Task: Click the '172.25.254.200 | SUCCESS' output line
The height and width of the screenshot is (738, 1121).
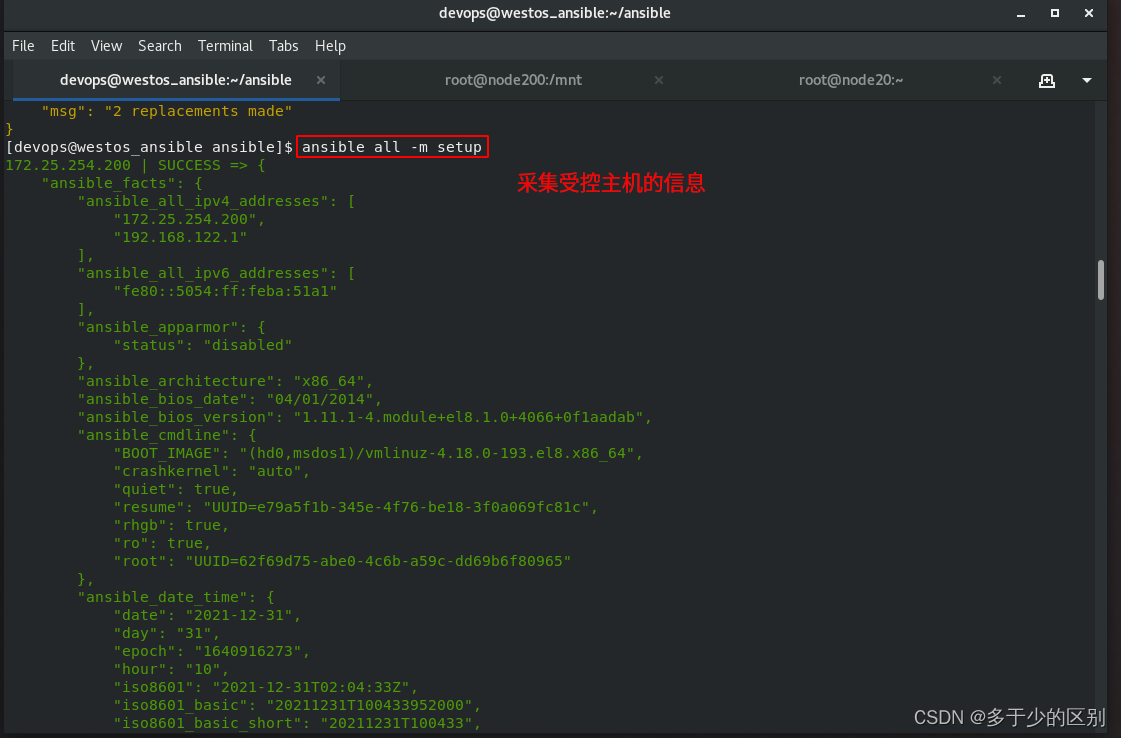Action: (x=135, y=165)
